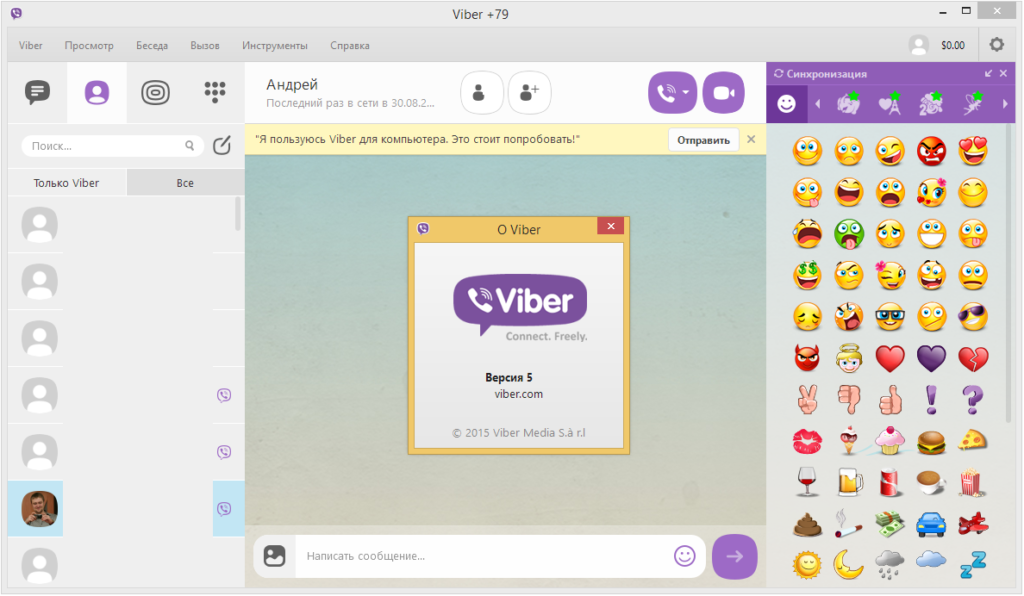The width and height of the screenshot is (1024, 596).
Task: Open the public chats icon
Action: (x=155, y=92)
